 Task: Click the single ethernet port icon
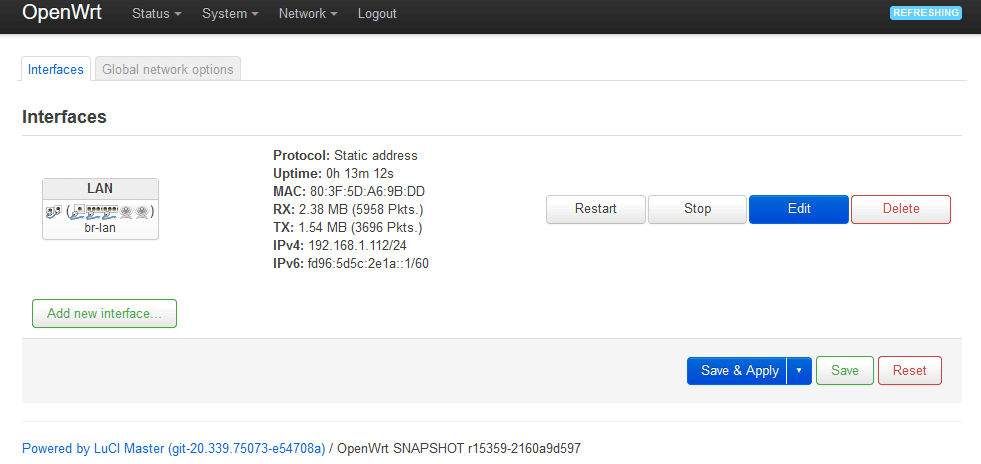(79, 212)
